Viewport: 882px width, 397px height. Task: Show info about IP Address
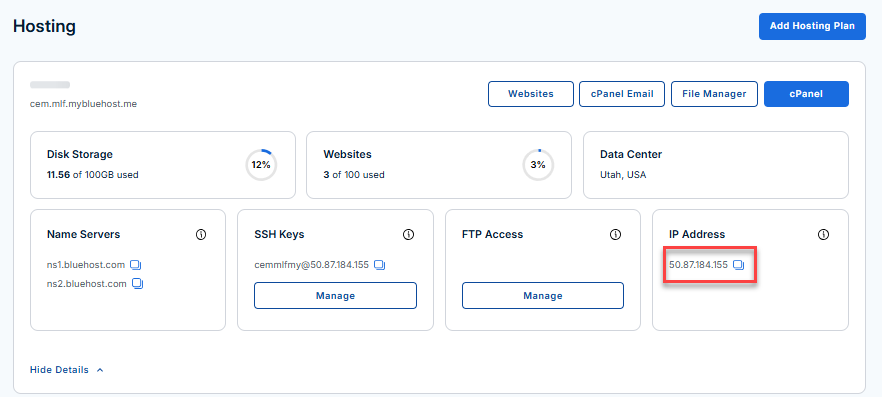pyautogui.click(x=824, y=234)
